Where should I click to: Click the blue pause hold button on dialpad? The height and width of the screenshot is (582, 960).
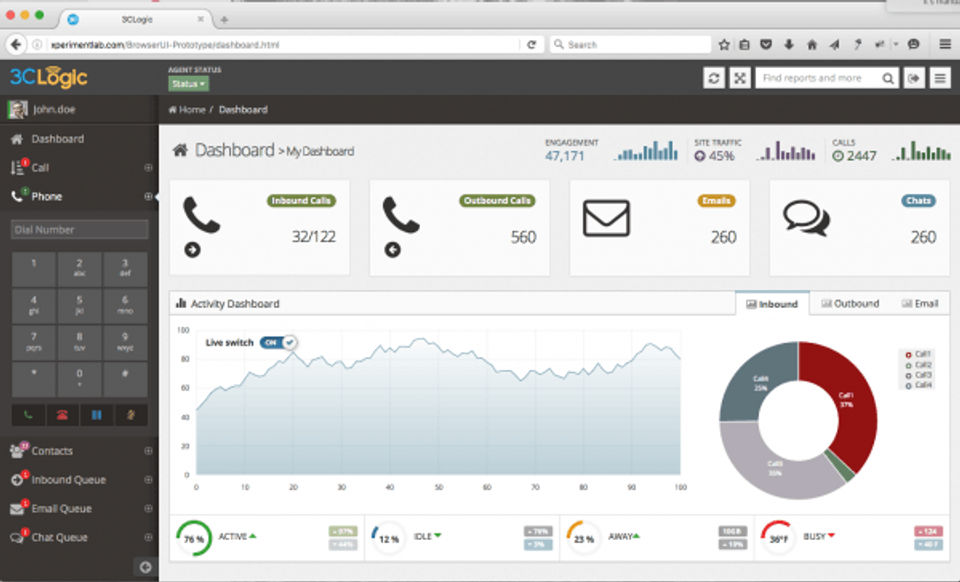point(97,415)
